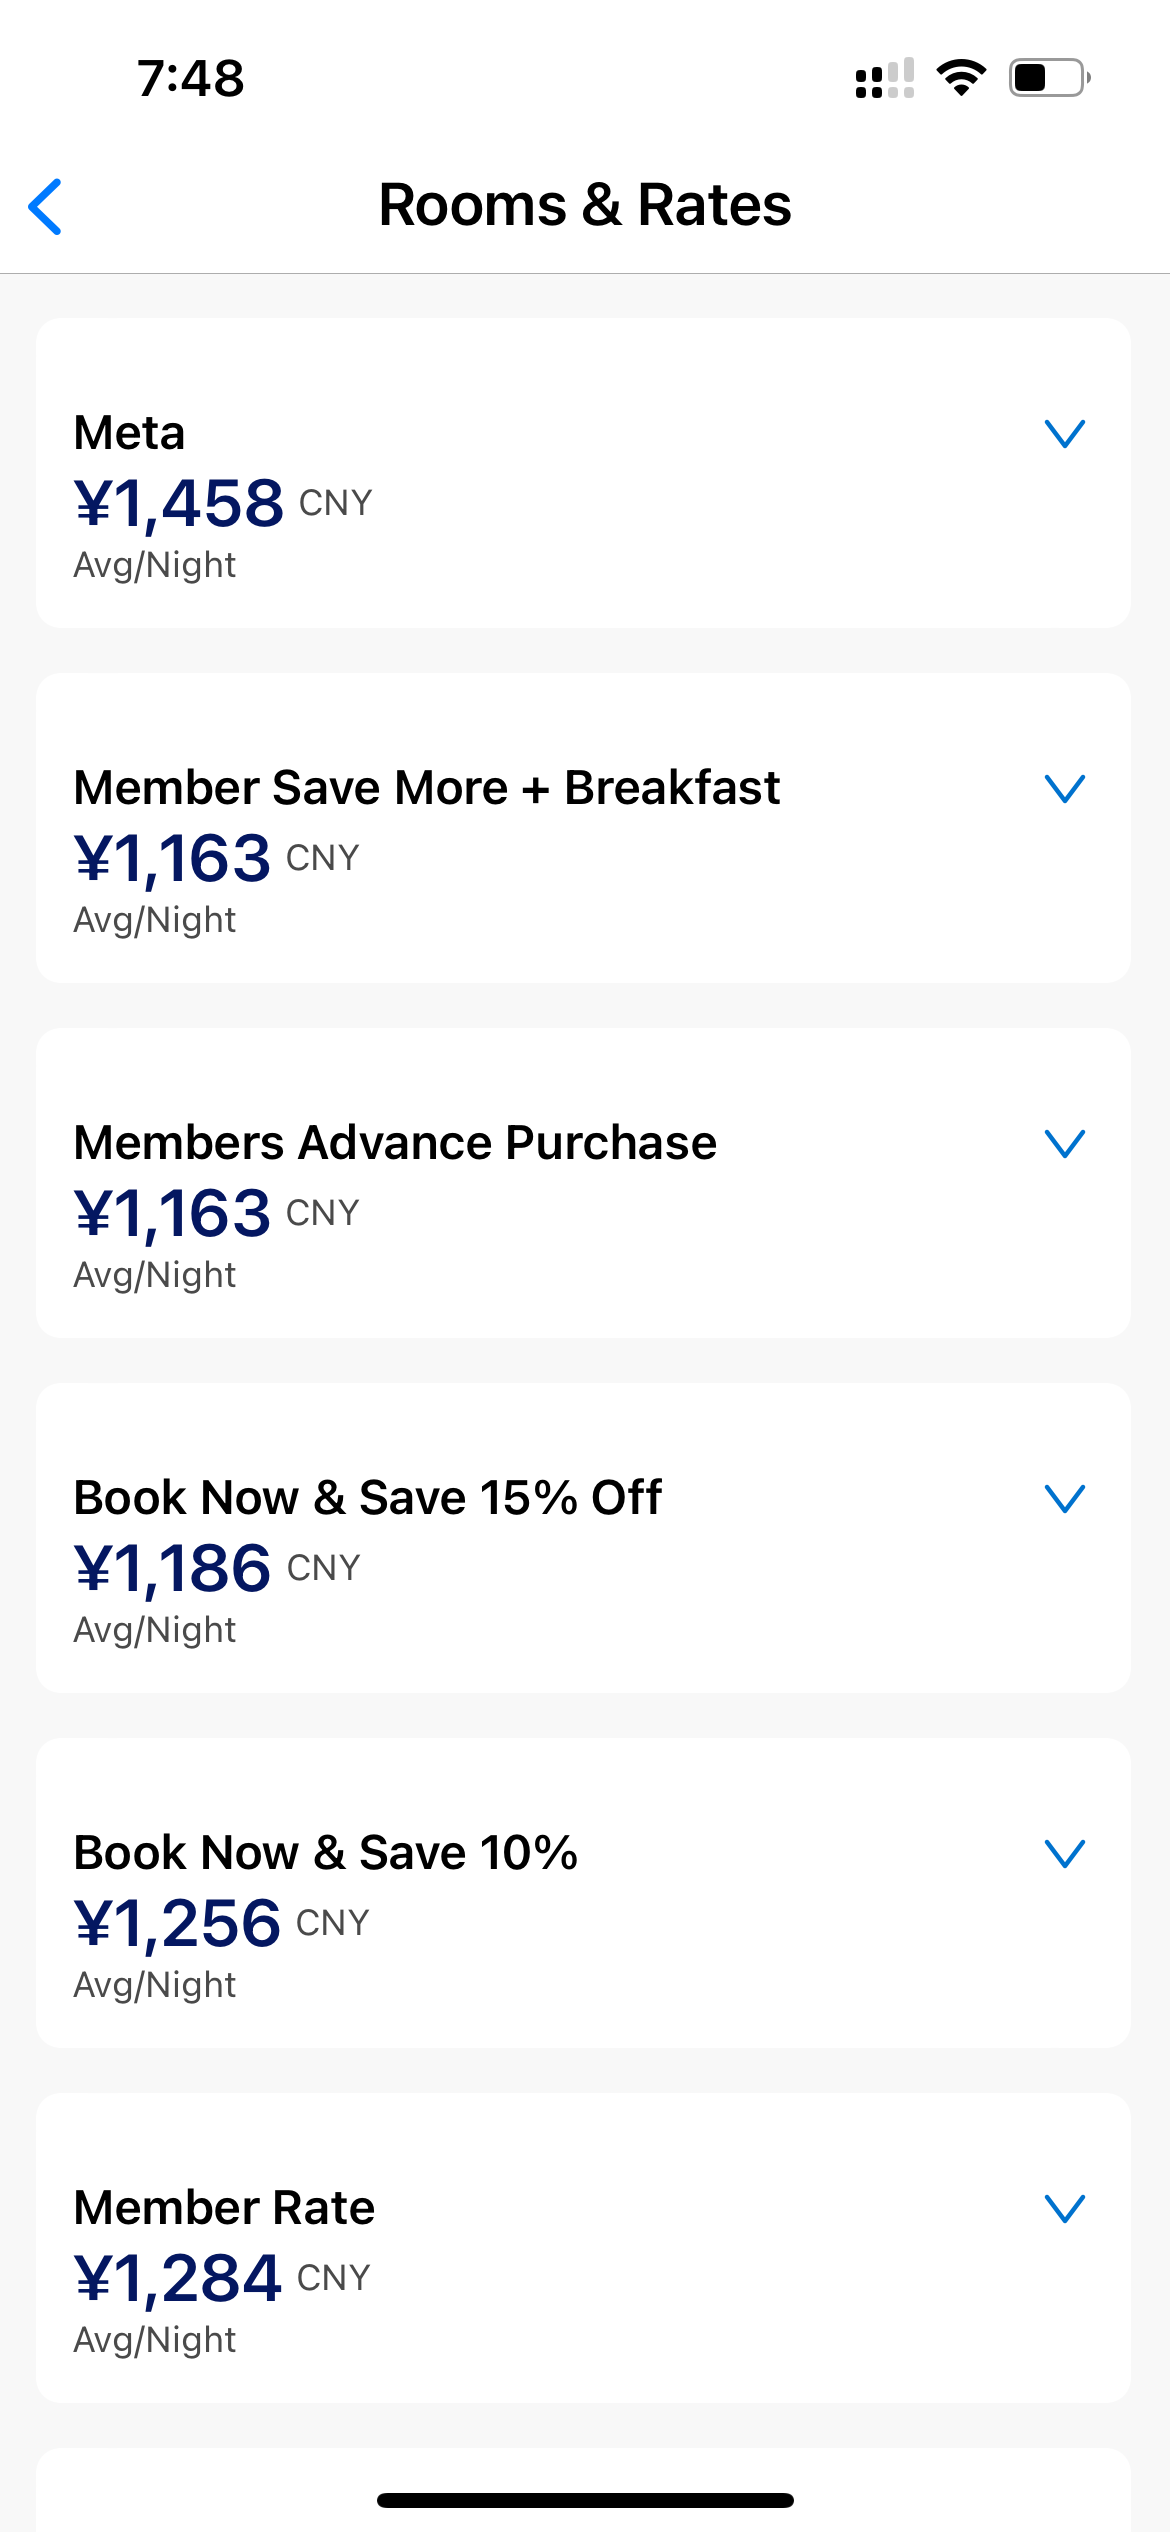Image resolution: width=1170 pixels, height=2532 pixels.
Task: Tap the cellular signal bars icon
Action: [x=885, y=78]
